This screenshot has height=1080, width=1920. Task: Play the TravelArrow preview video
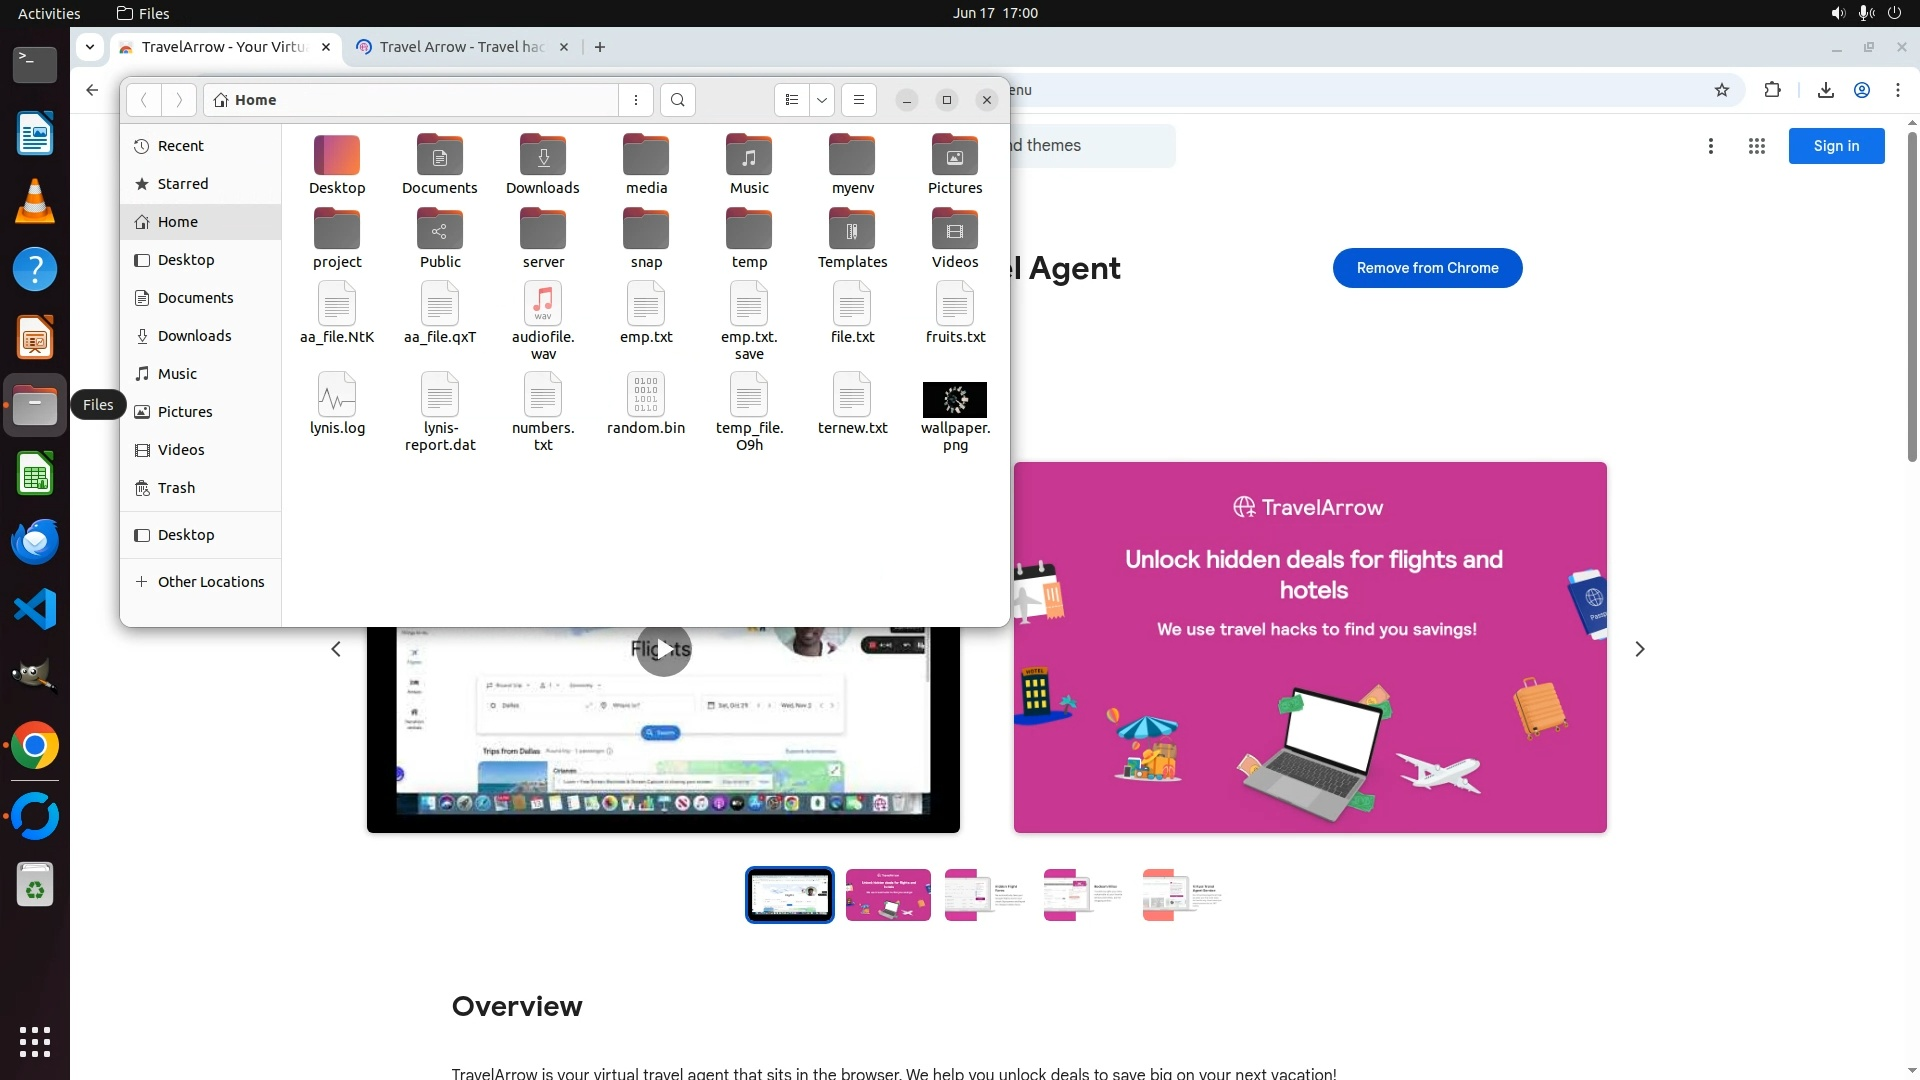tap(663, 650)
